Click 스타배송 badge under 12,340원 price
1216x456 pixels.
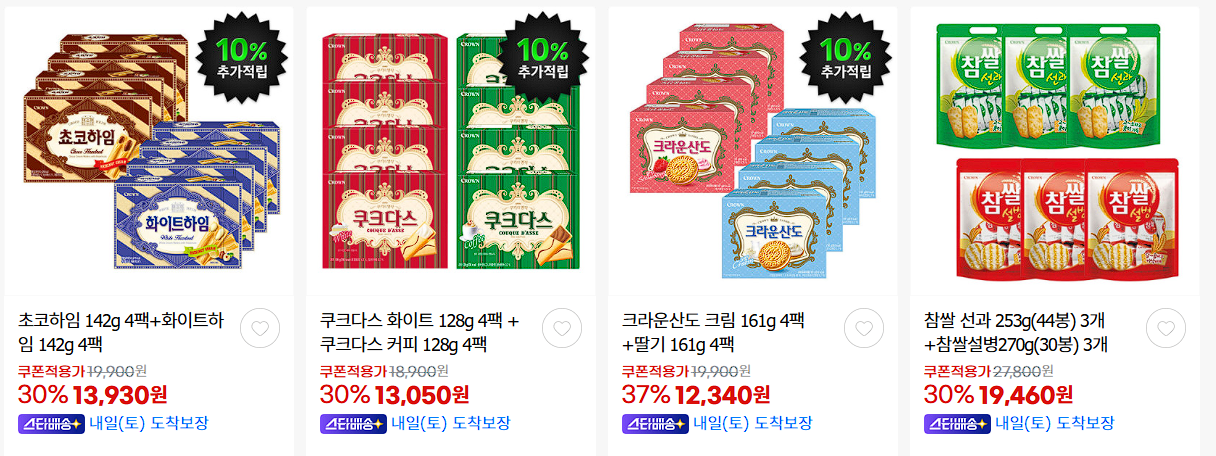tap(654, 423)
